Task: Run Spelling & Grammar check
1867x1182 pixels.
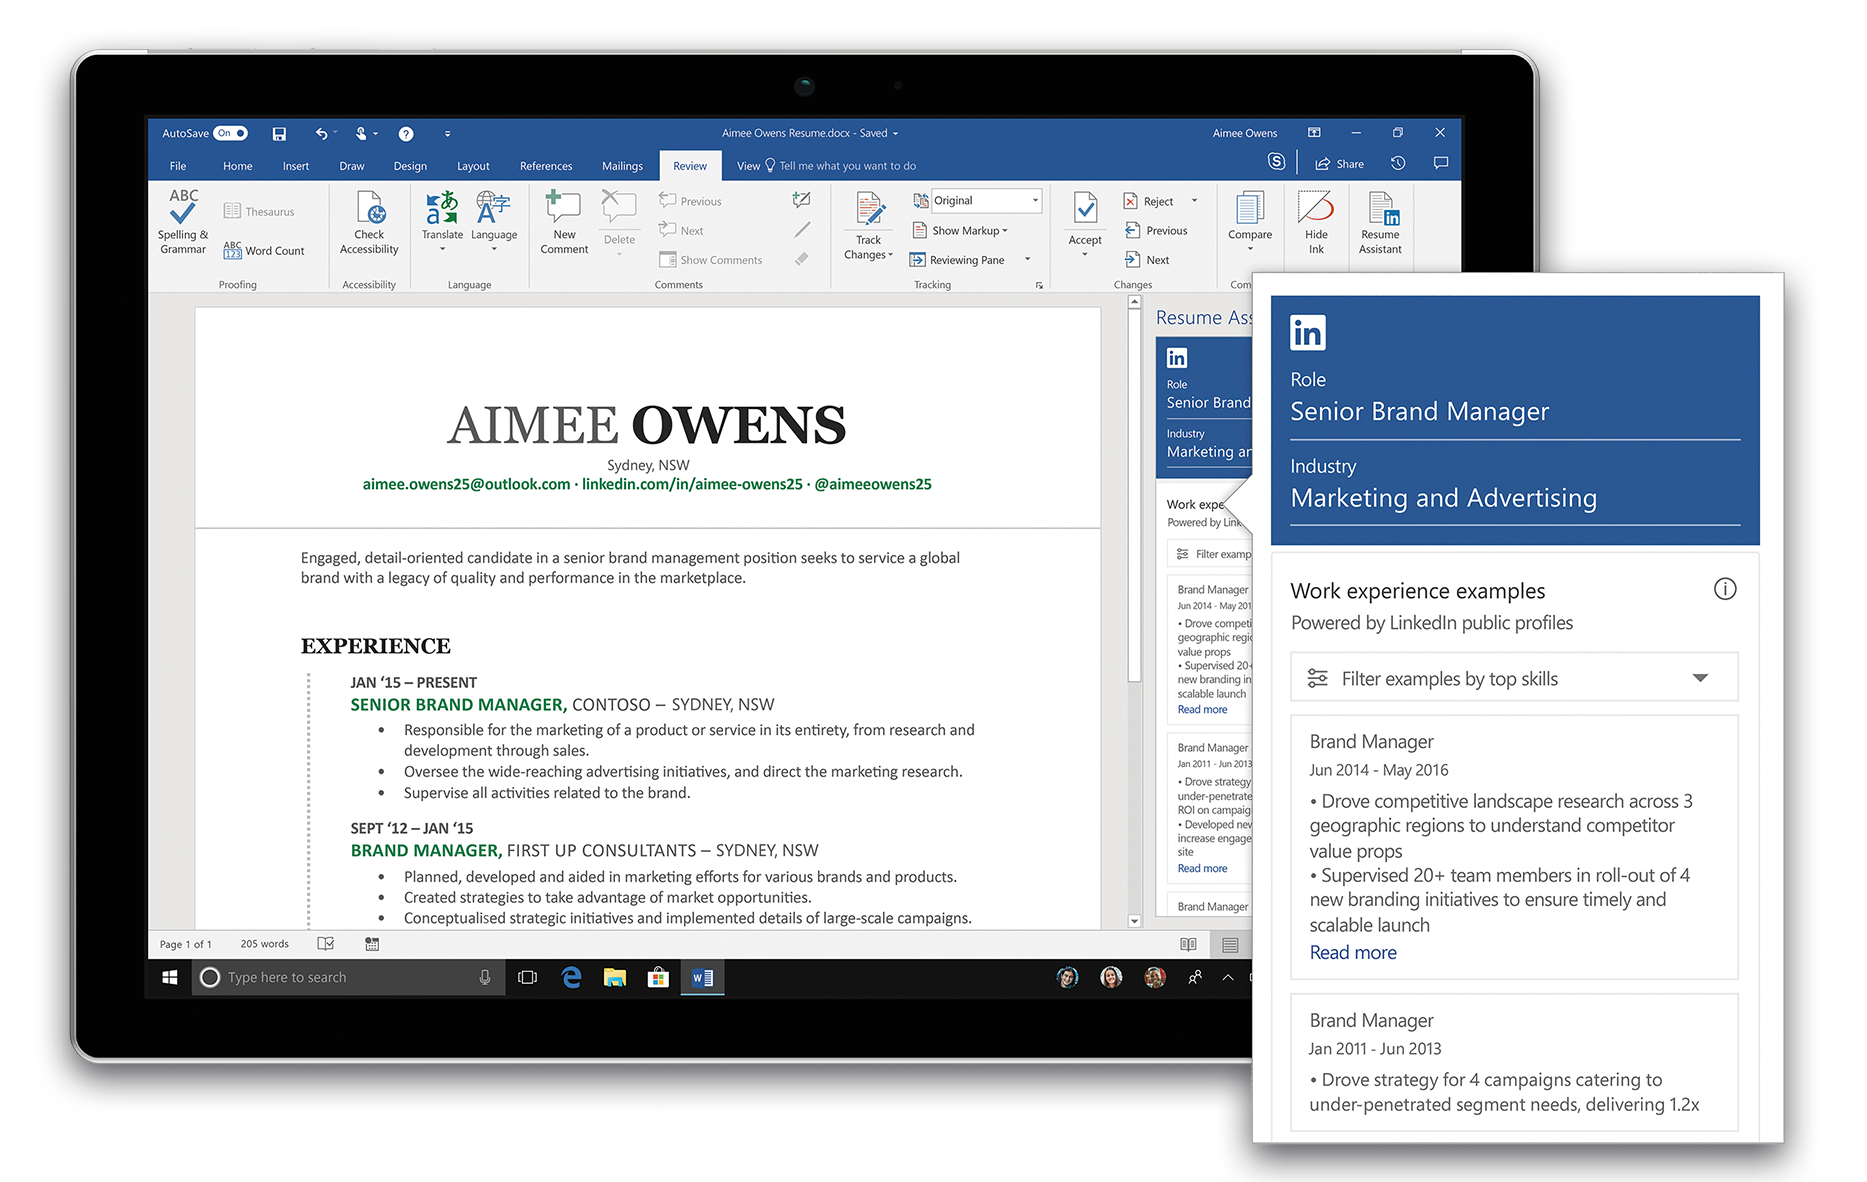Action: point(183,222)
